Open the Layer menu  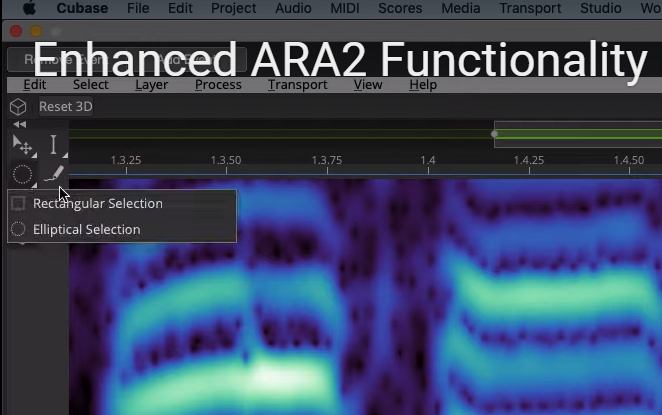coord(152,85)
